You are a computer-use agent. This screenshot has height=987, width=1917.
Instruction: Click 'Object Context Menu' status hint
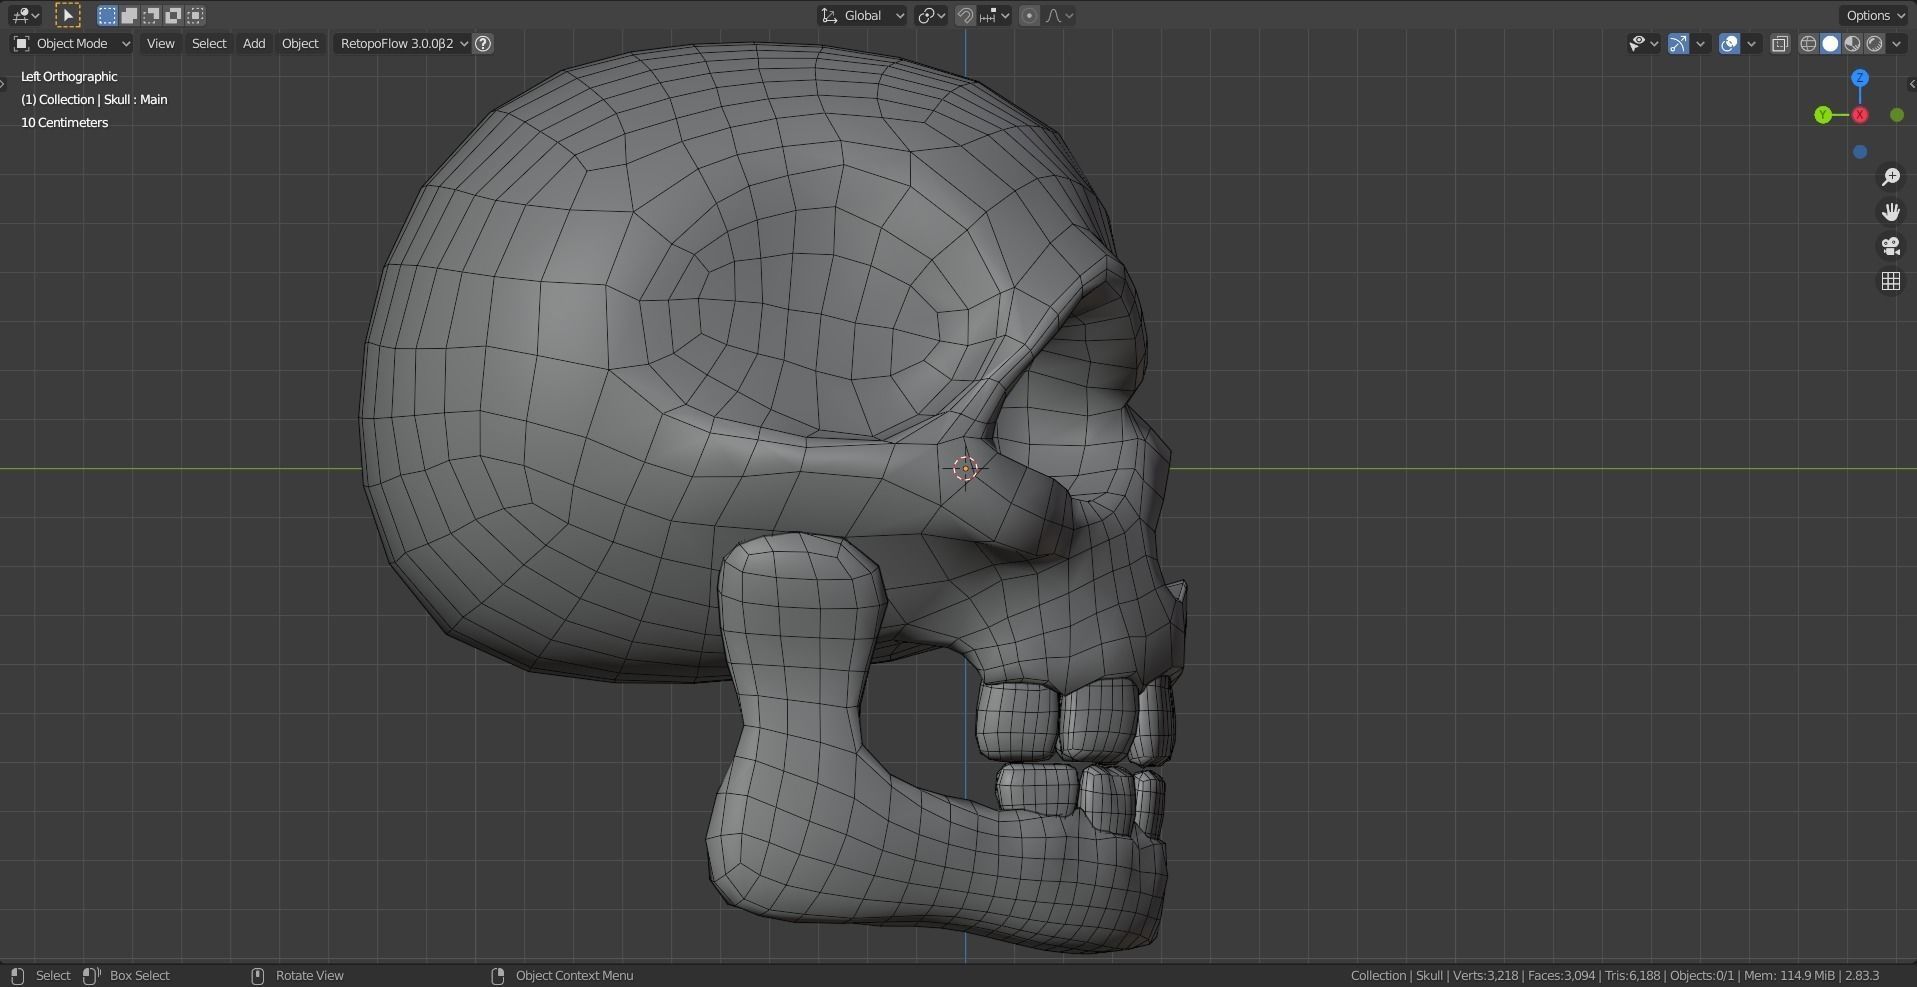click(574, 975)
